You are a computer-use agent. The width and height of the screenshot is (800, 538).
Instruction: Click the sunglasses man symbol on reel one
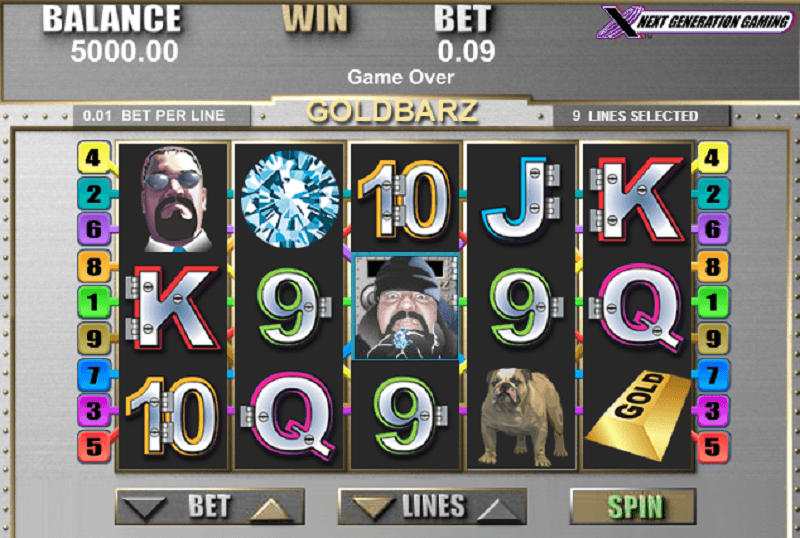(174, 199)
